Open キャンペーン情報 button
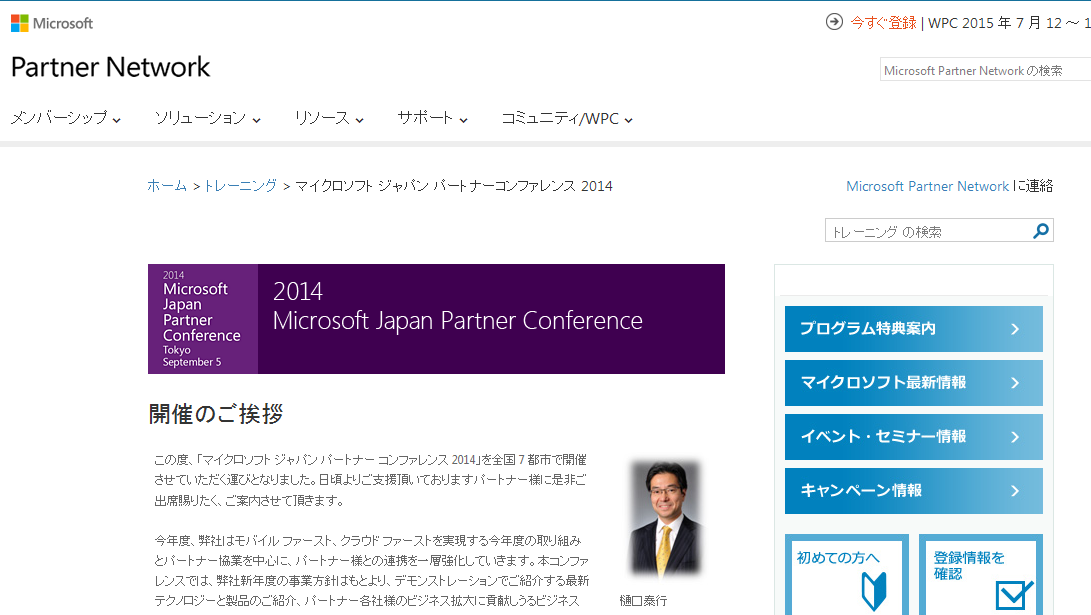1091x615 pixels. click(914, 491)
